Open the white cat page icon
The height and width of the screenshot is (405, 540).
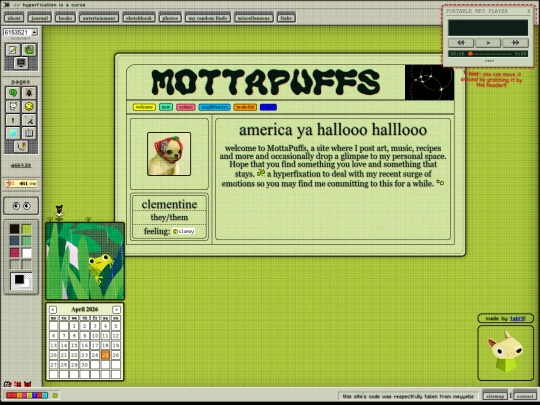13,106
